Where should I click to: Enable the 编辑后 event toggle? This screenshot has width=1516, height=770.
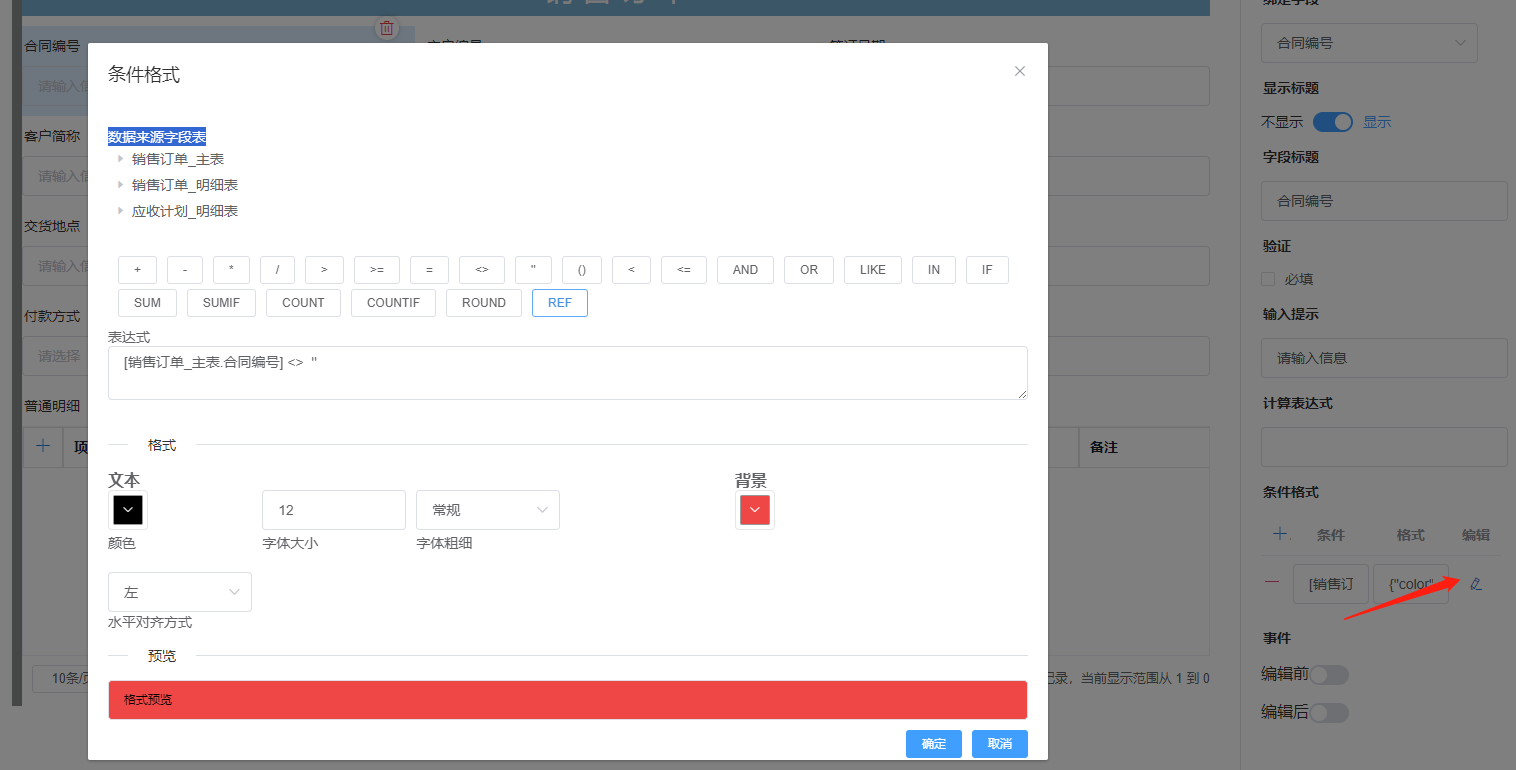(1329, 713)
